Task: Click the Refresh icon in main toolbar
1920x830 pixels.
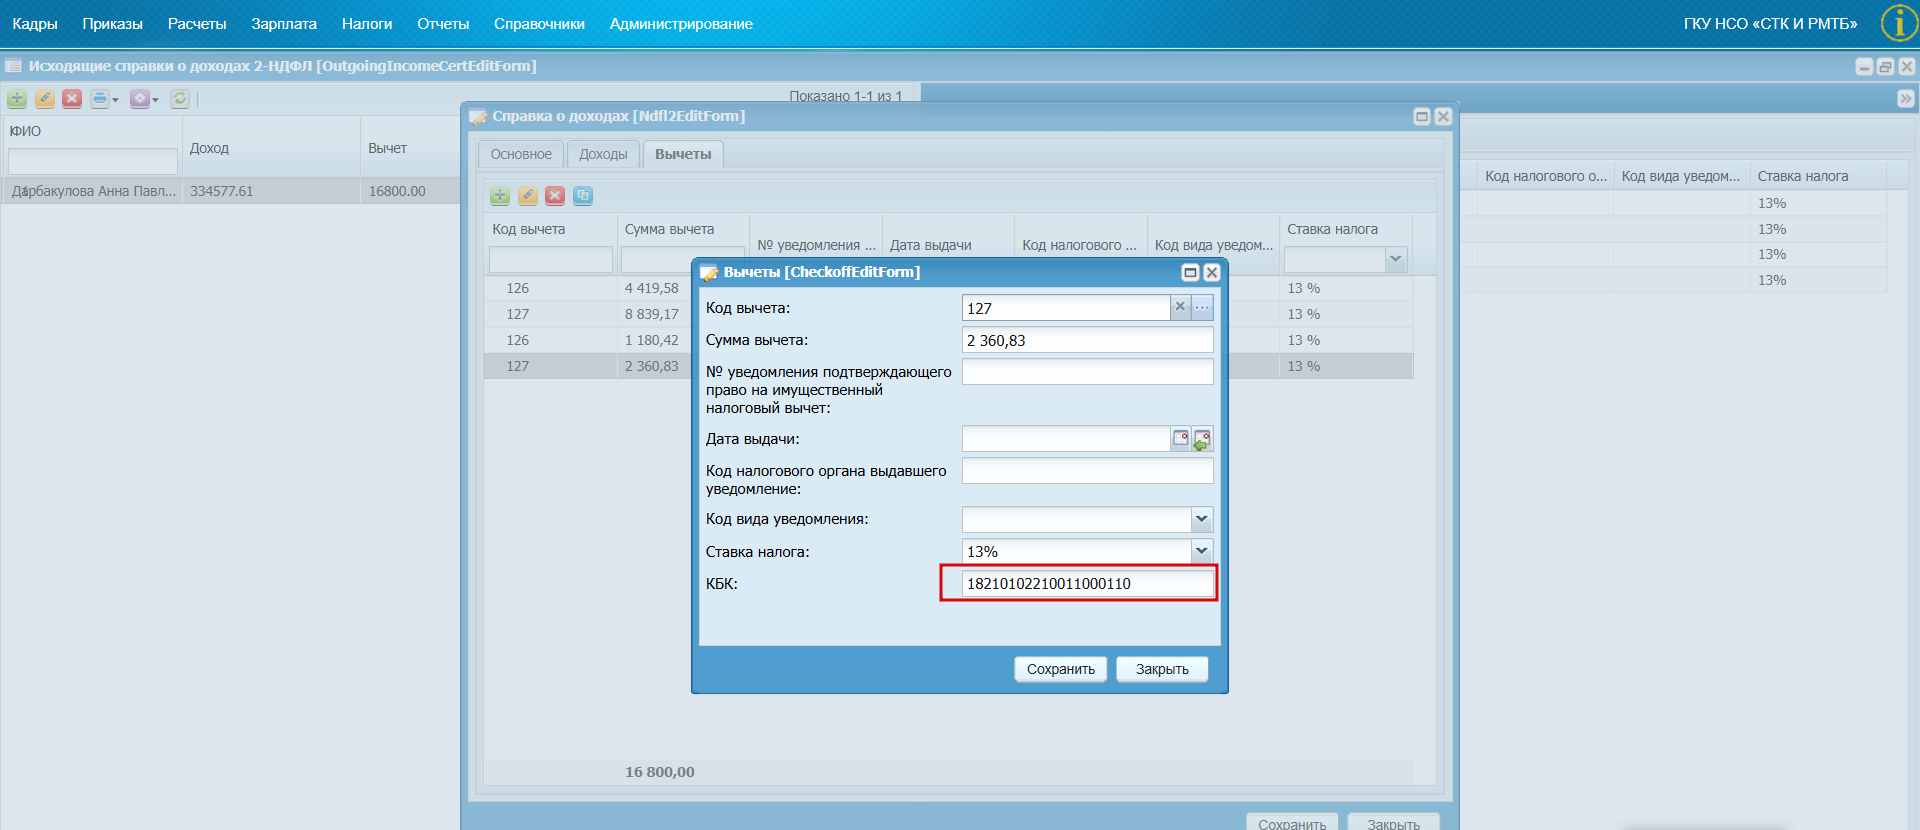Action: point(180,98)
